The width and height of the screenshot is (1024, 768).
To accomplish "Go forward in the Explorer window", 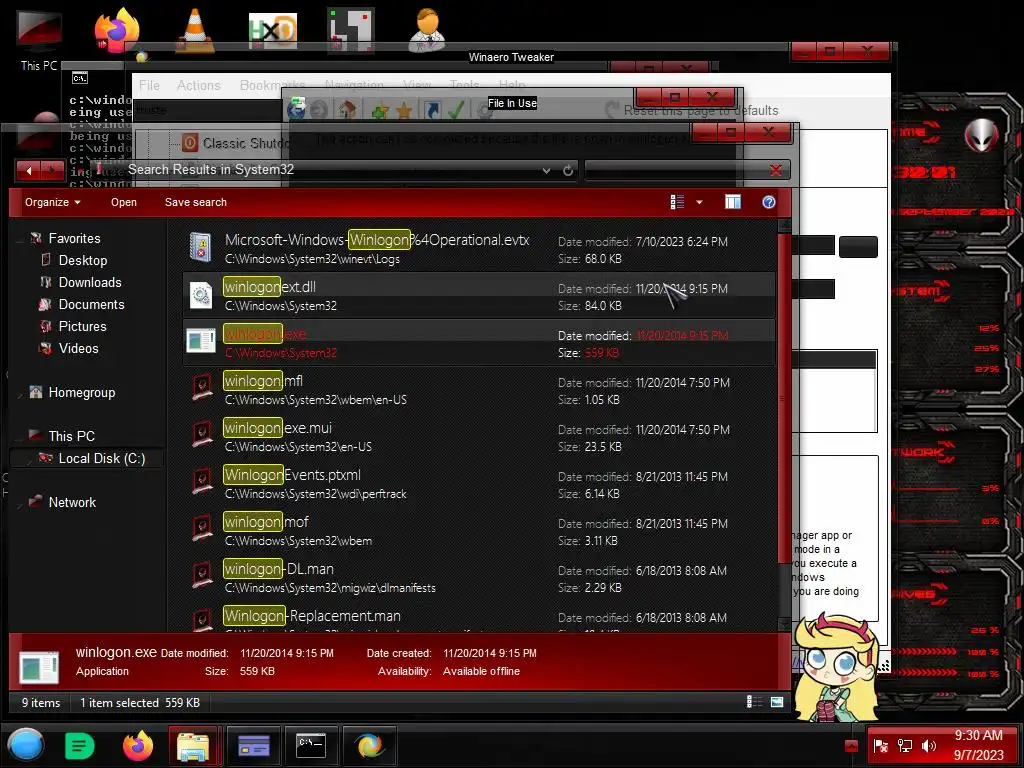I will tap(52, 170).
